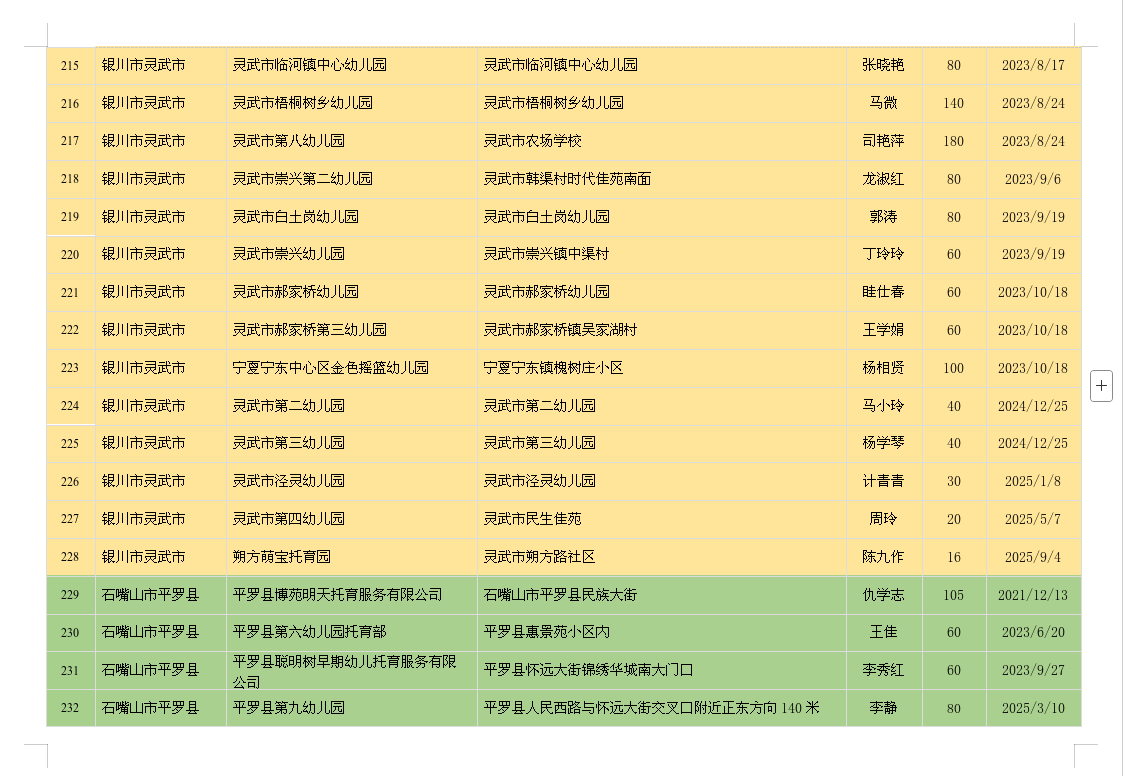Select the 平罗县博苑明天托育服务有限公司 cell
This screenshot has height=776, width=1123.
click(x=338, y=595)
